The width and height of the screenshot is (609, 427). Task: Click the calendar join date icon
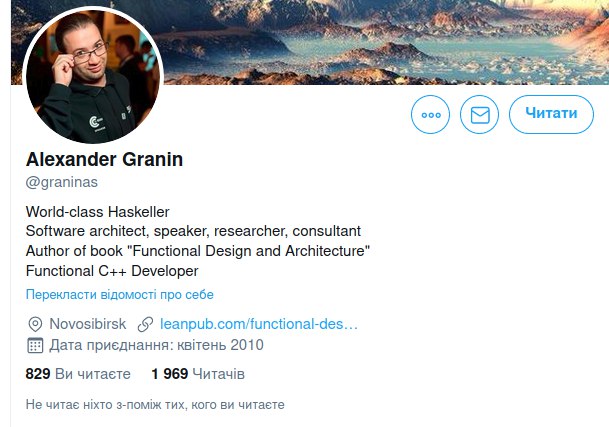(x=35, y=345)
